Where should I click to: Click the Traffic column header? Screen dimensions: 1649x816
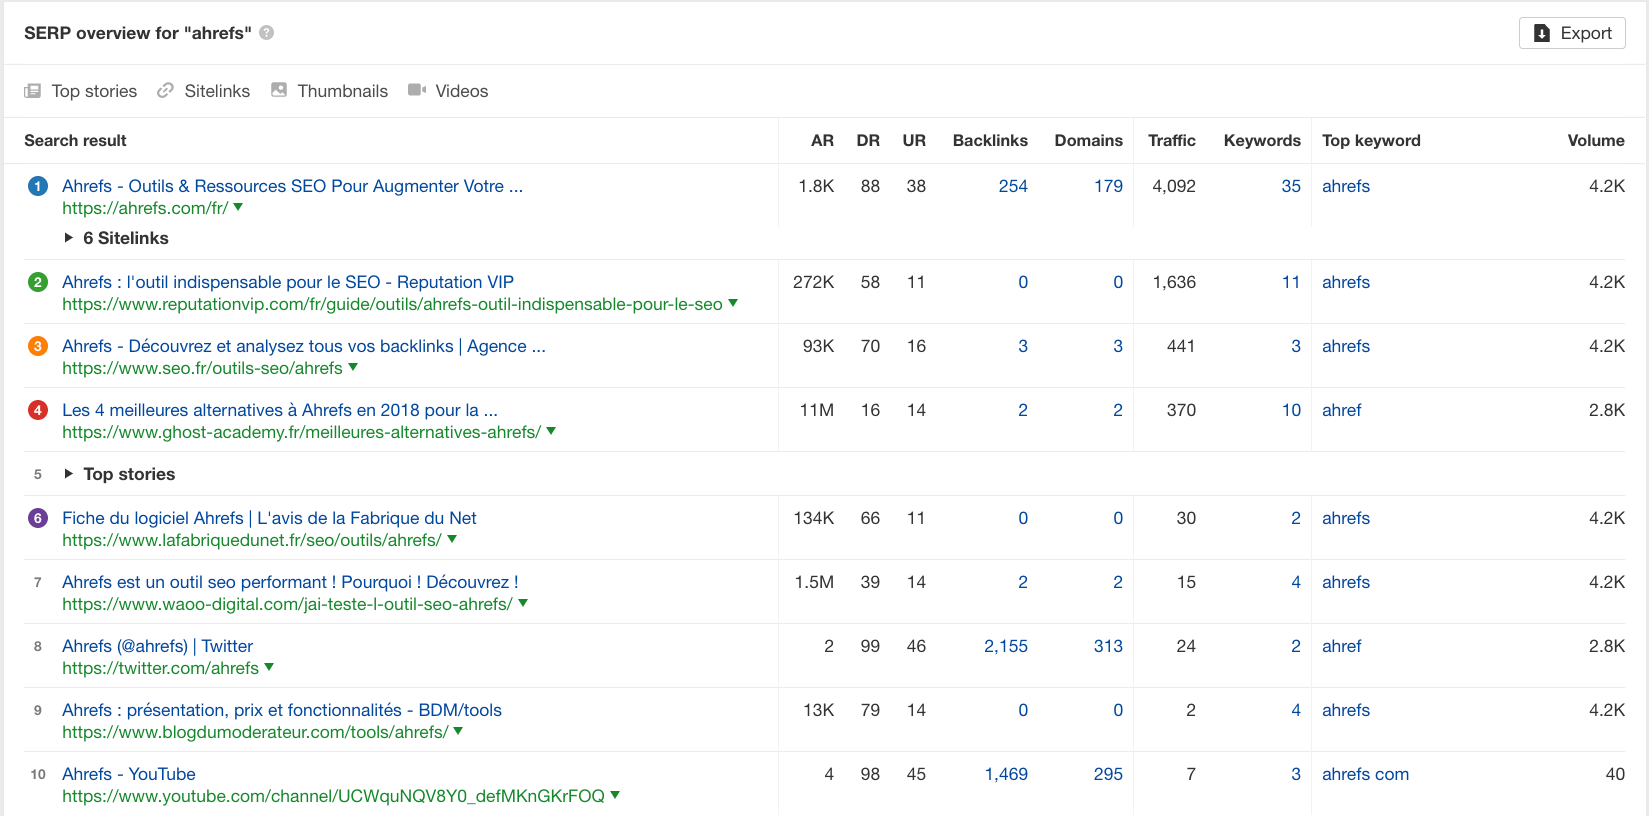1171,141
